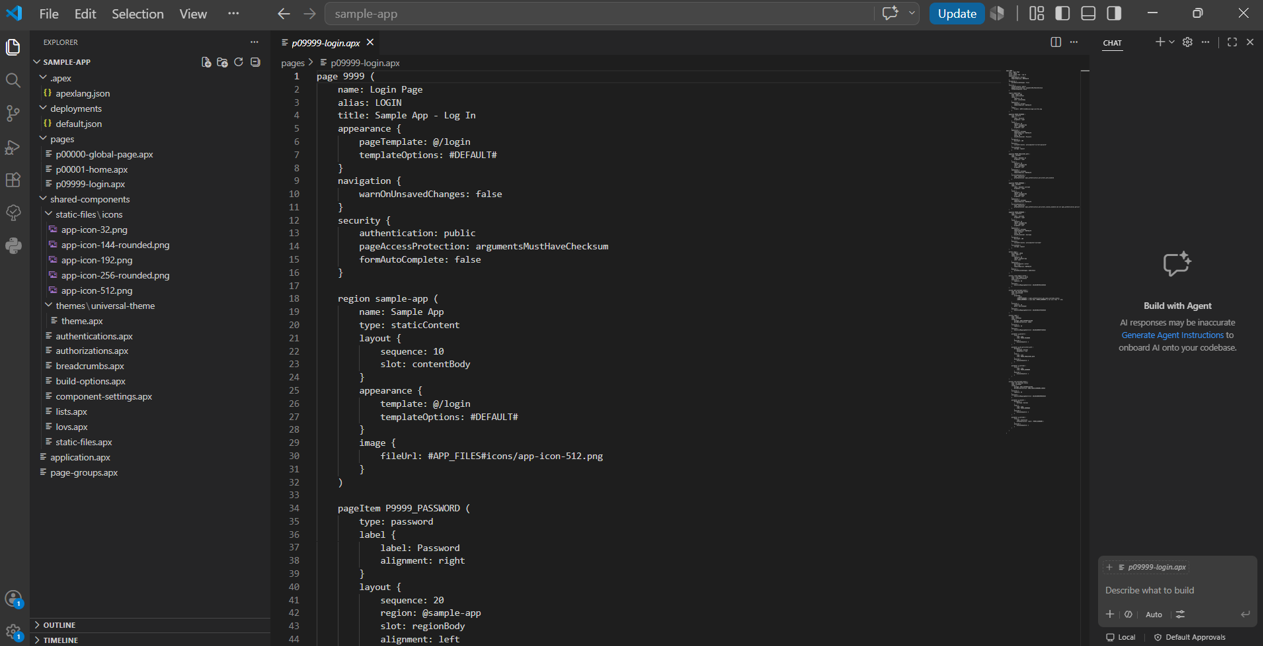Open p00001-home.apx in Explorer
1263x646 pixels.
(x=91, y=169)
